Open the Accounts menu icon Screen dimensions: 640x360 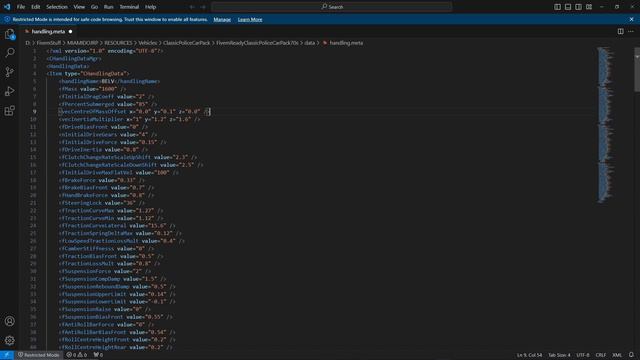pyautogui.click(x=9, y=321)
